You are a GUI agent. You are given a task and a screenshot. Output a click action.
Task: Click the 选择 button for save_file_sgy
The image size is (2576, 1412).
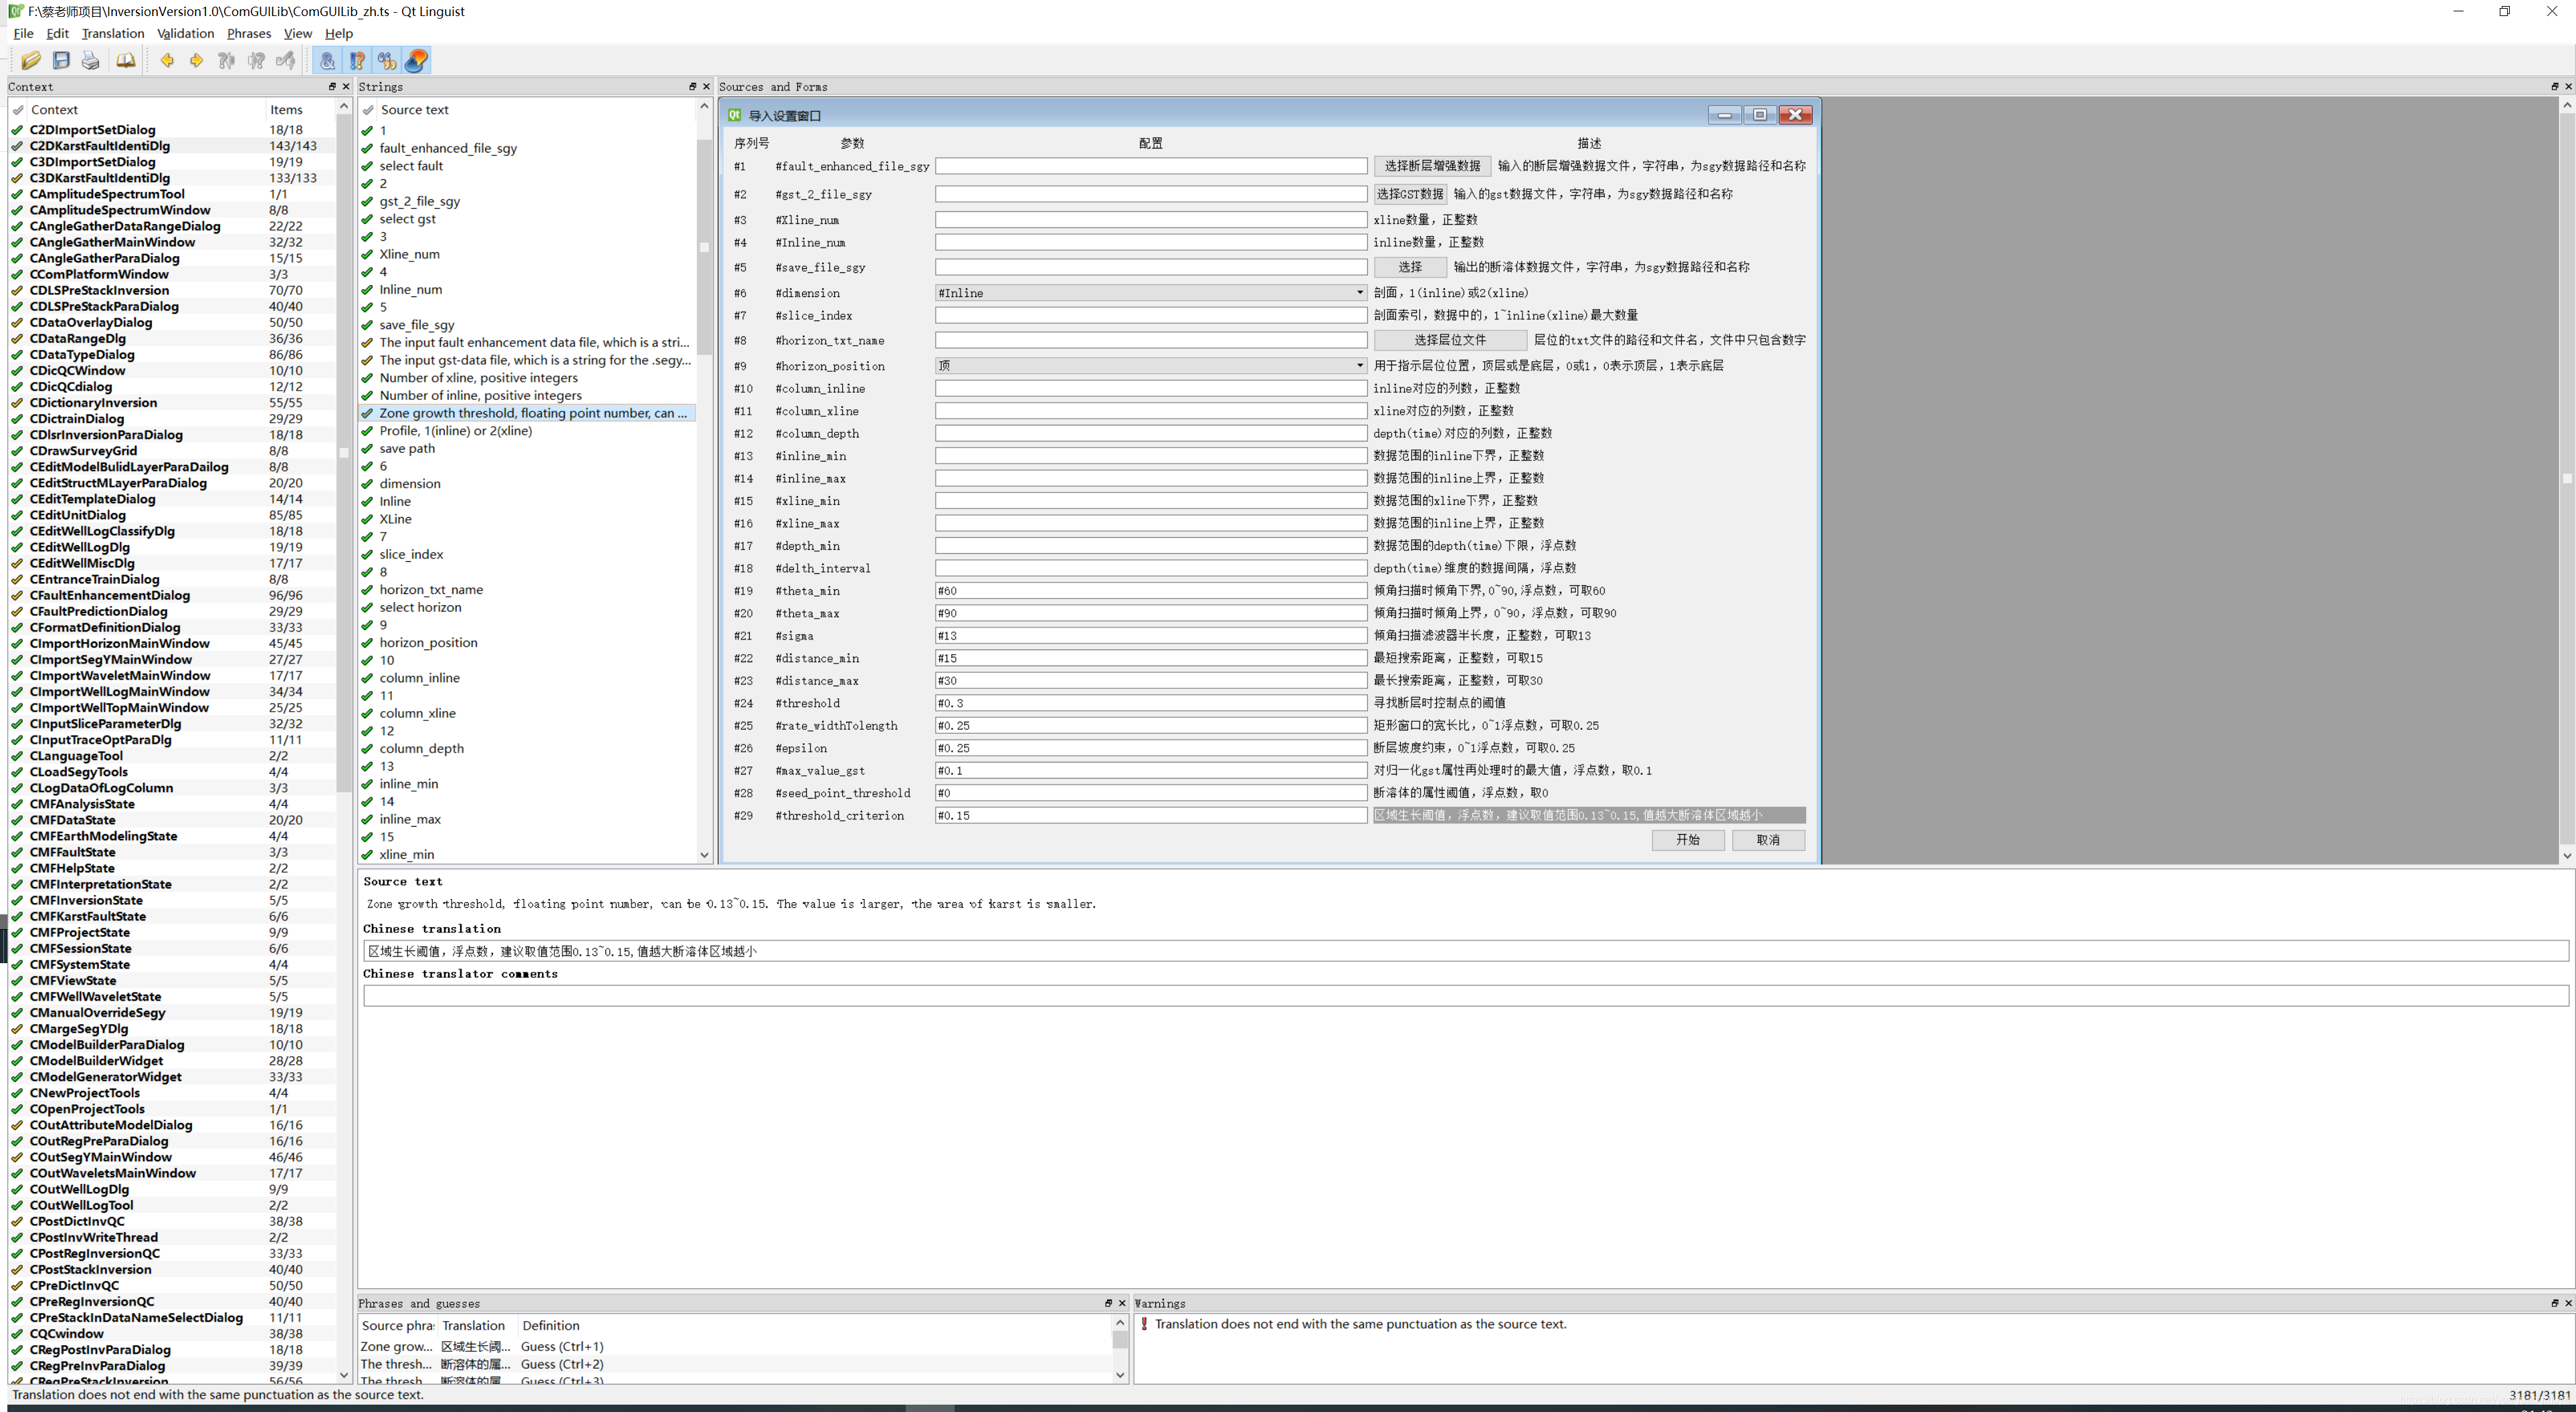(1410, 267)
